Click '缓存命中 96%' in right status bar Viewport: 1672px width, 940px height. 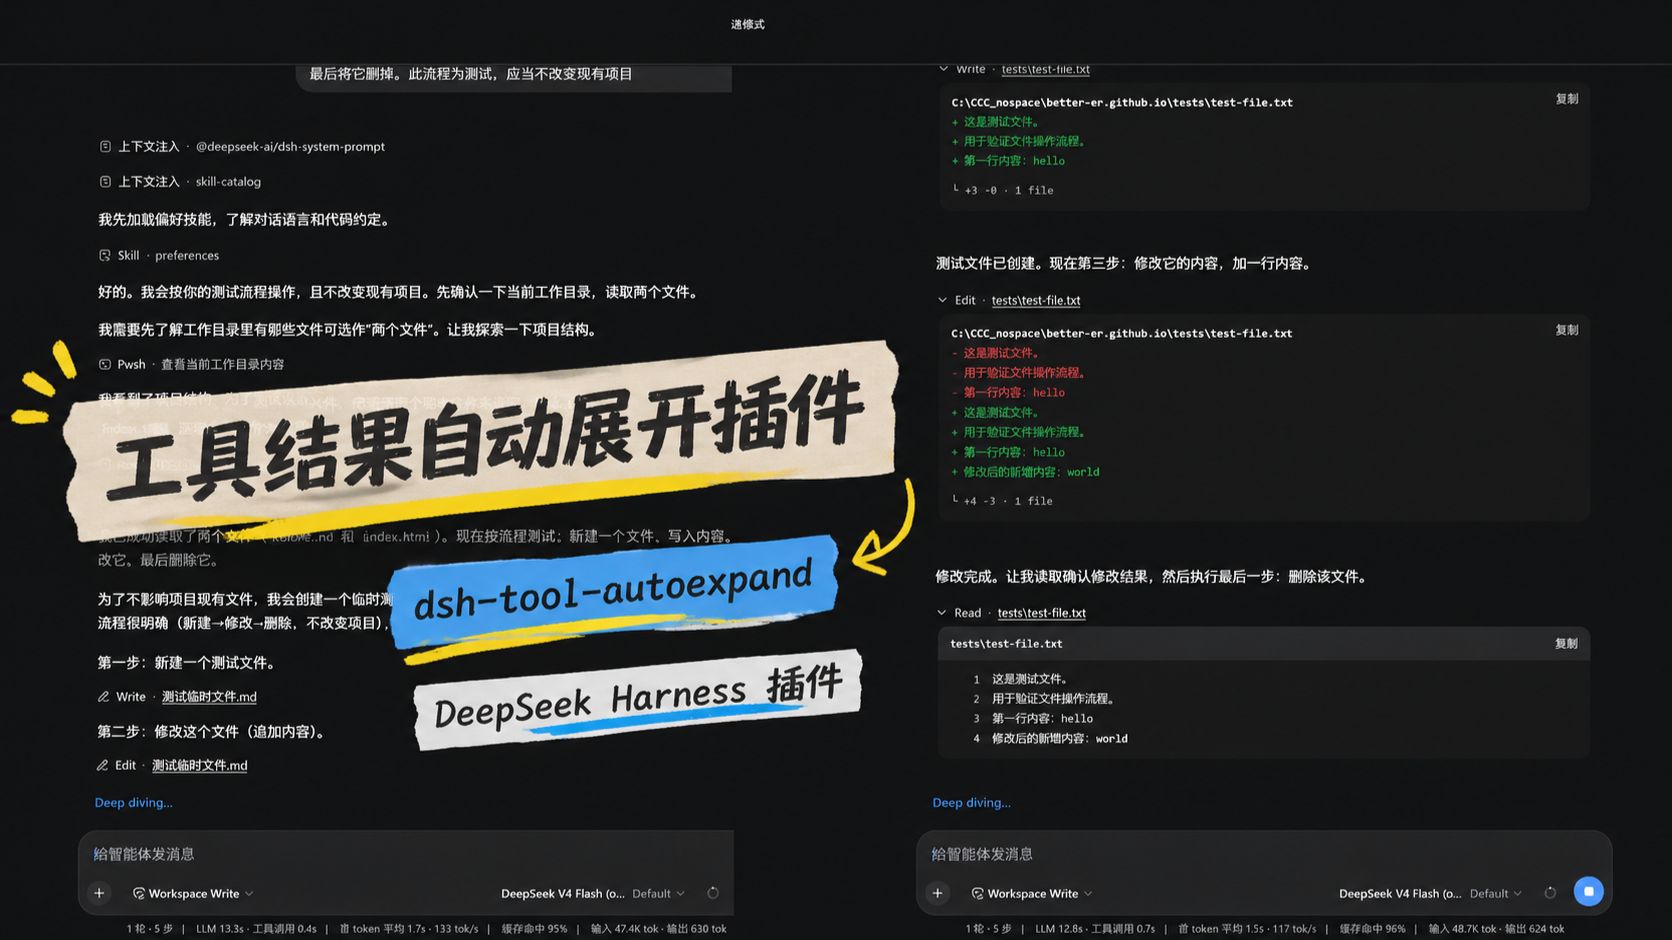(1372, 929)
